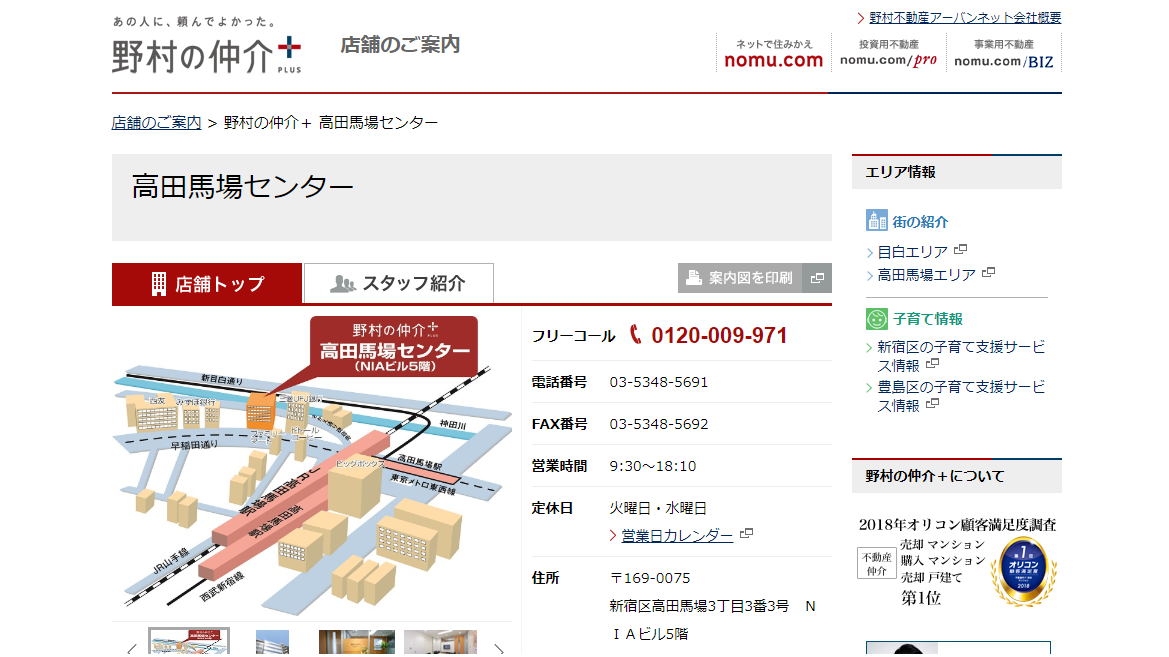Select the wood-paneled interior thumbnail
This screenshot has height=657, width=1169.
(356, 643)
